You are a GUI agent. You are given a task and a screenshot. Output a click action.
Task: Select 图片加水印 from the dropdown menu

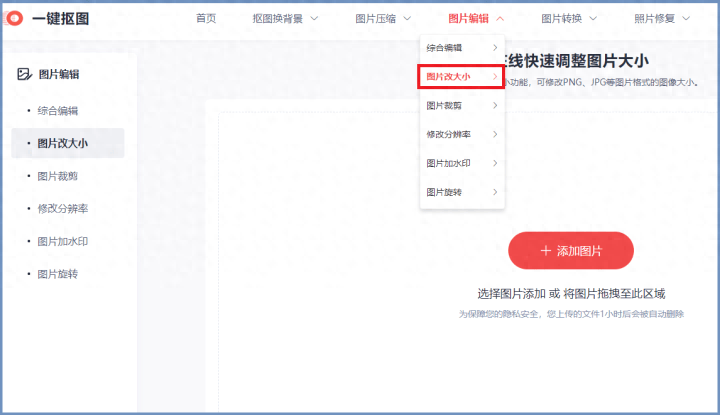(460, 163)
